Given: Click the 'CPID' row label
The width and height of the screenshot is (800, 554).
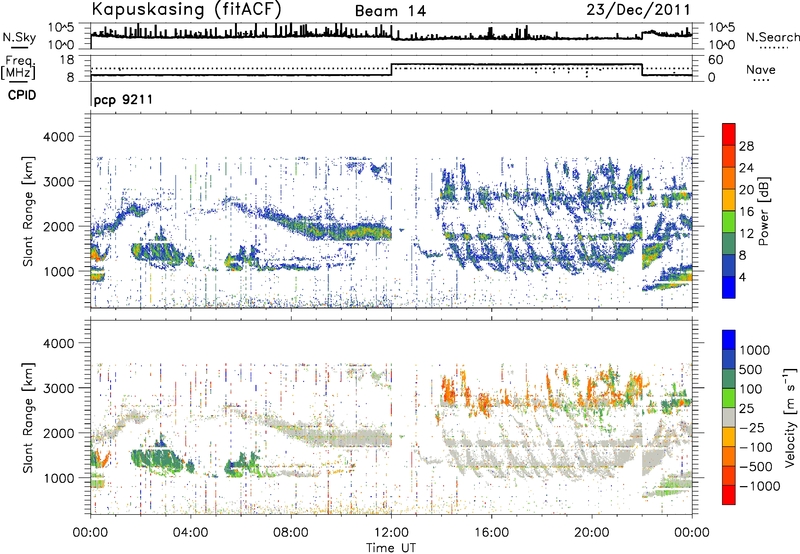Looking at the screenshot, I should coord(22,95).
